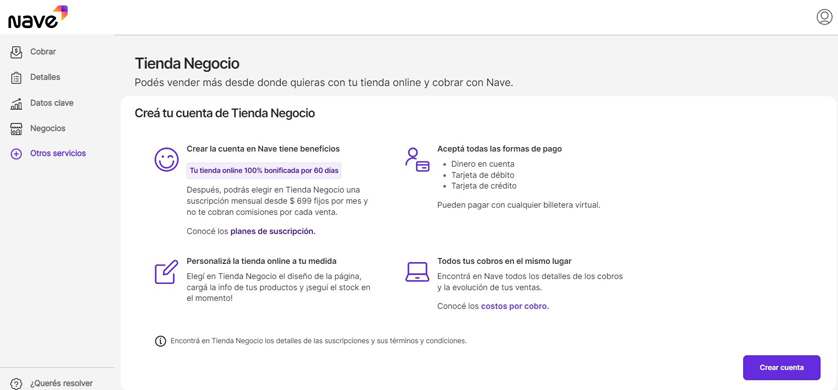Click Crear la cuenta en Nave tiene beneficios
This screenshot has height=390, width=838.
263,149
